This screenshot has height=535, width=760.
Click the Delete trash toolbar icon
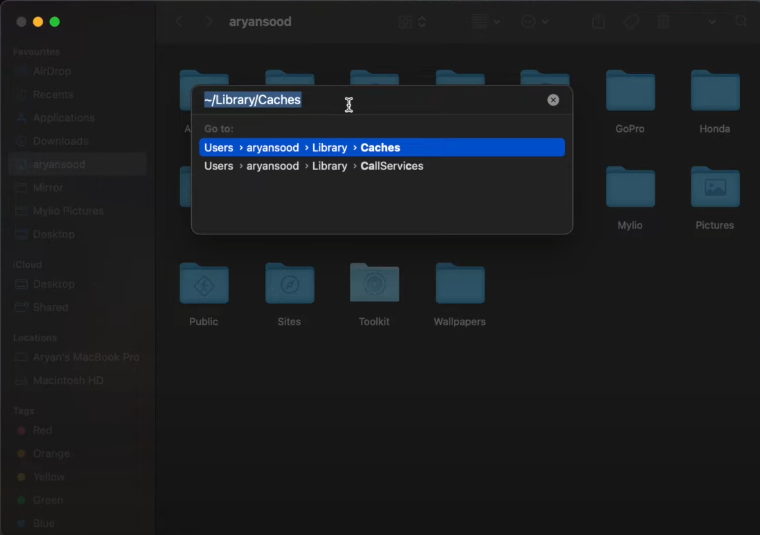(x=664, y=21)
